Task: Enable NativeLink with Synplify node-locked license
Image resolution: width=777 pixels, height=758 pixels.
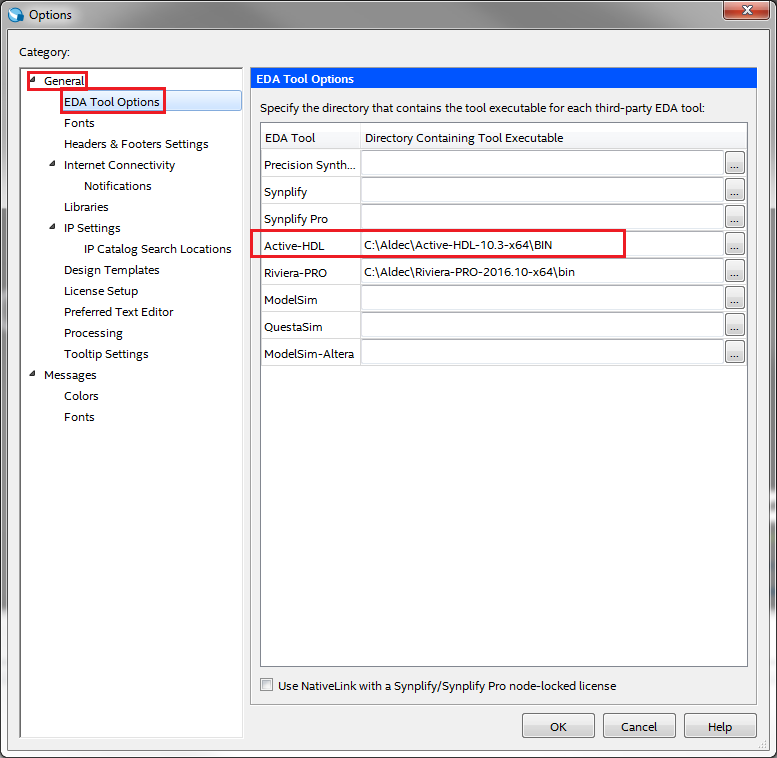Action: [x=267, y=685]
